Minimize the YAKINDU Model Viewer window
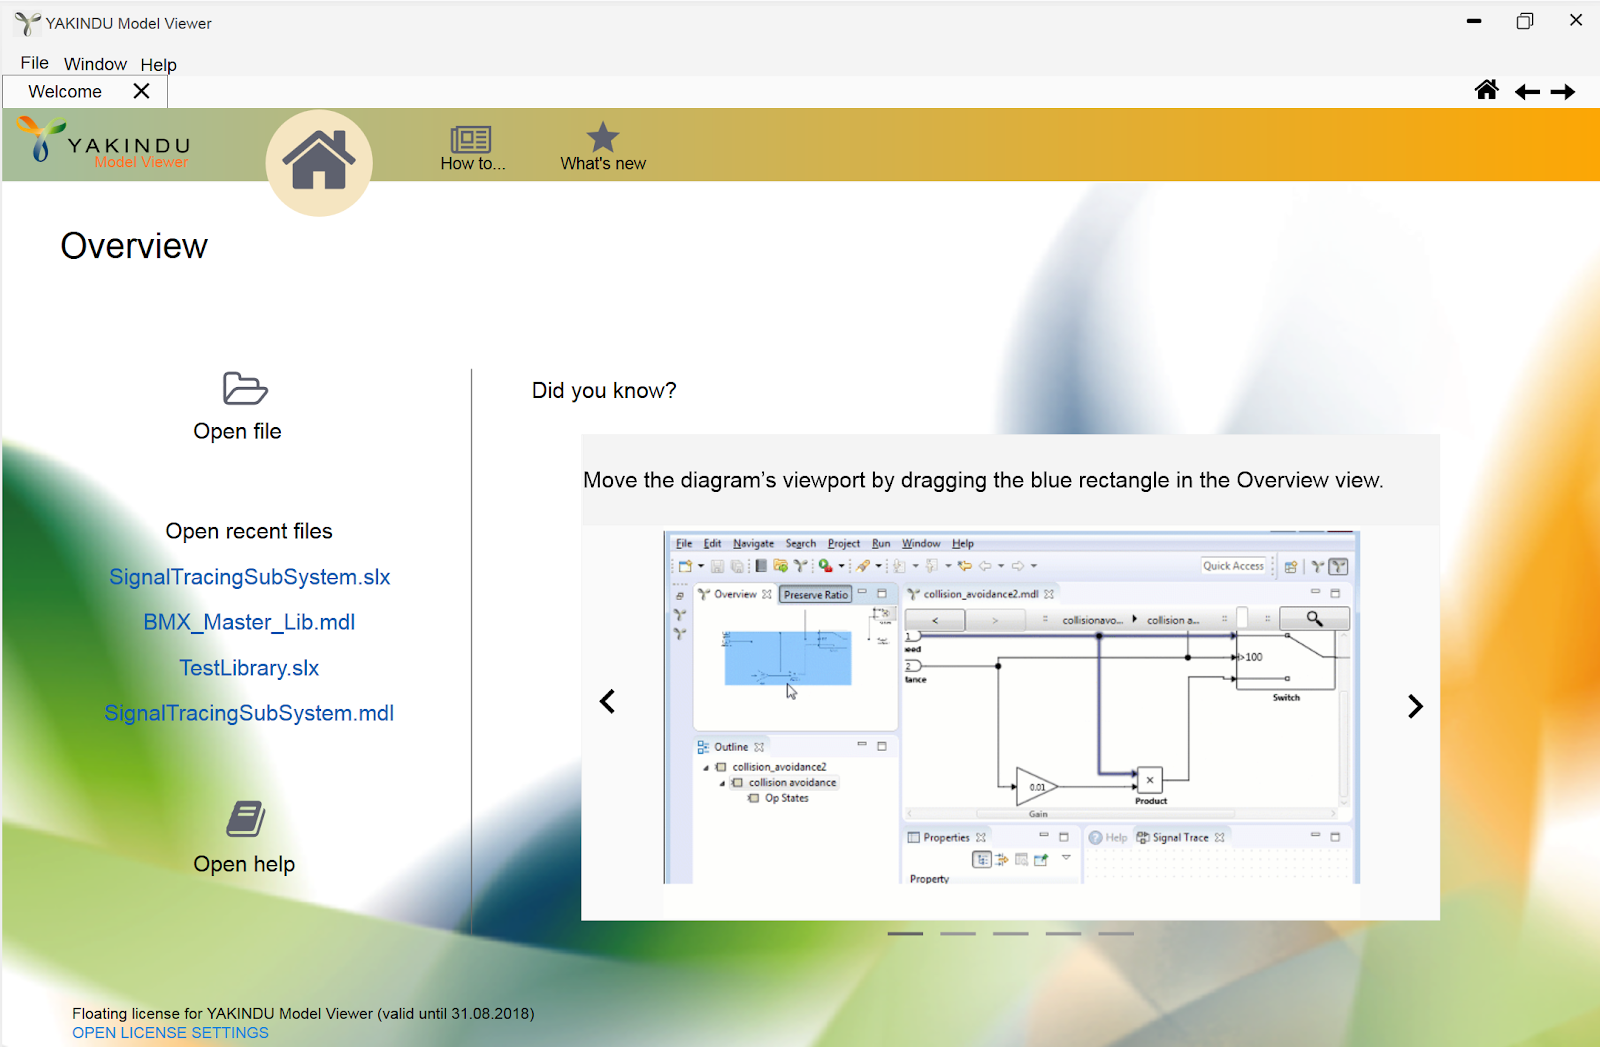1600x1047 pixels. point(1473,21)
